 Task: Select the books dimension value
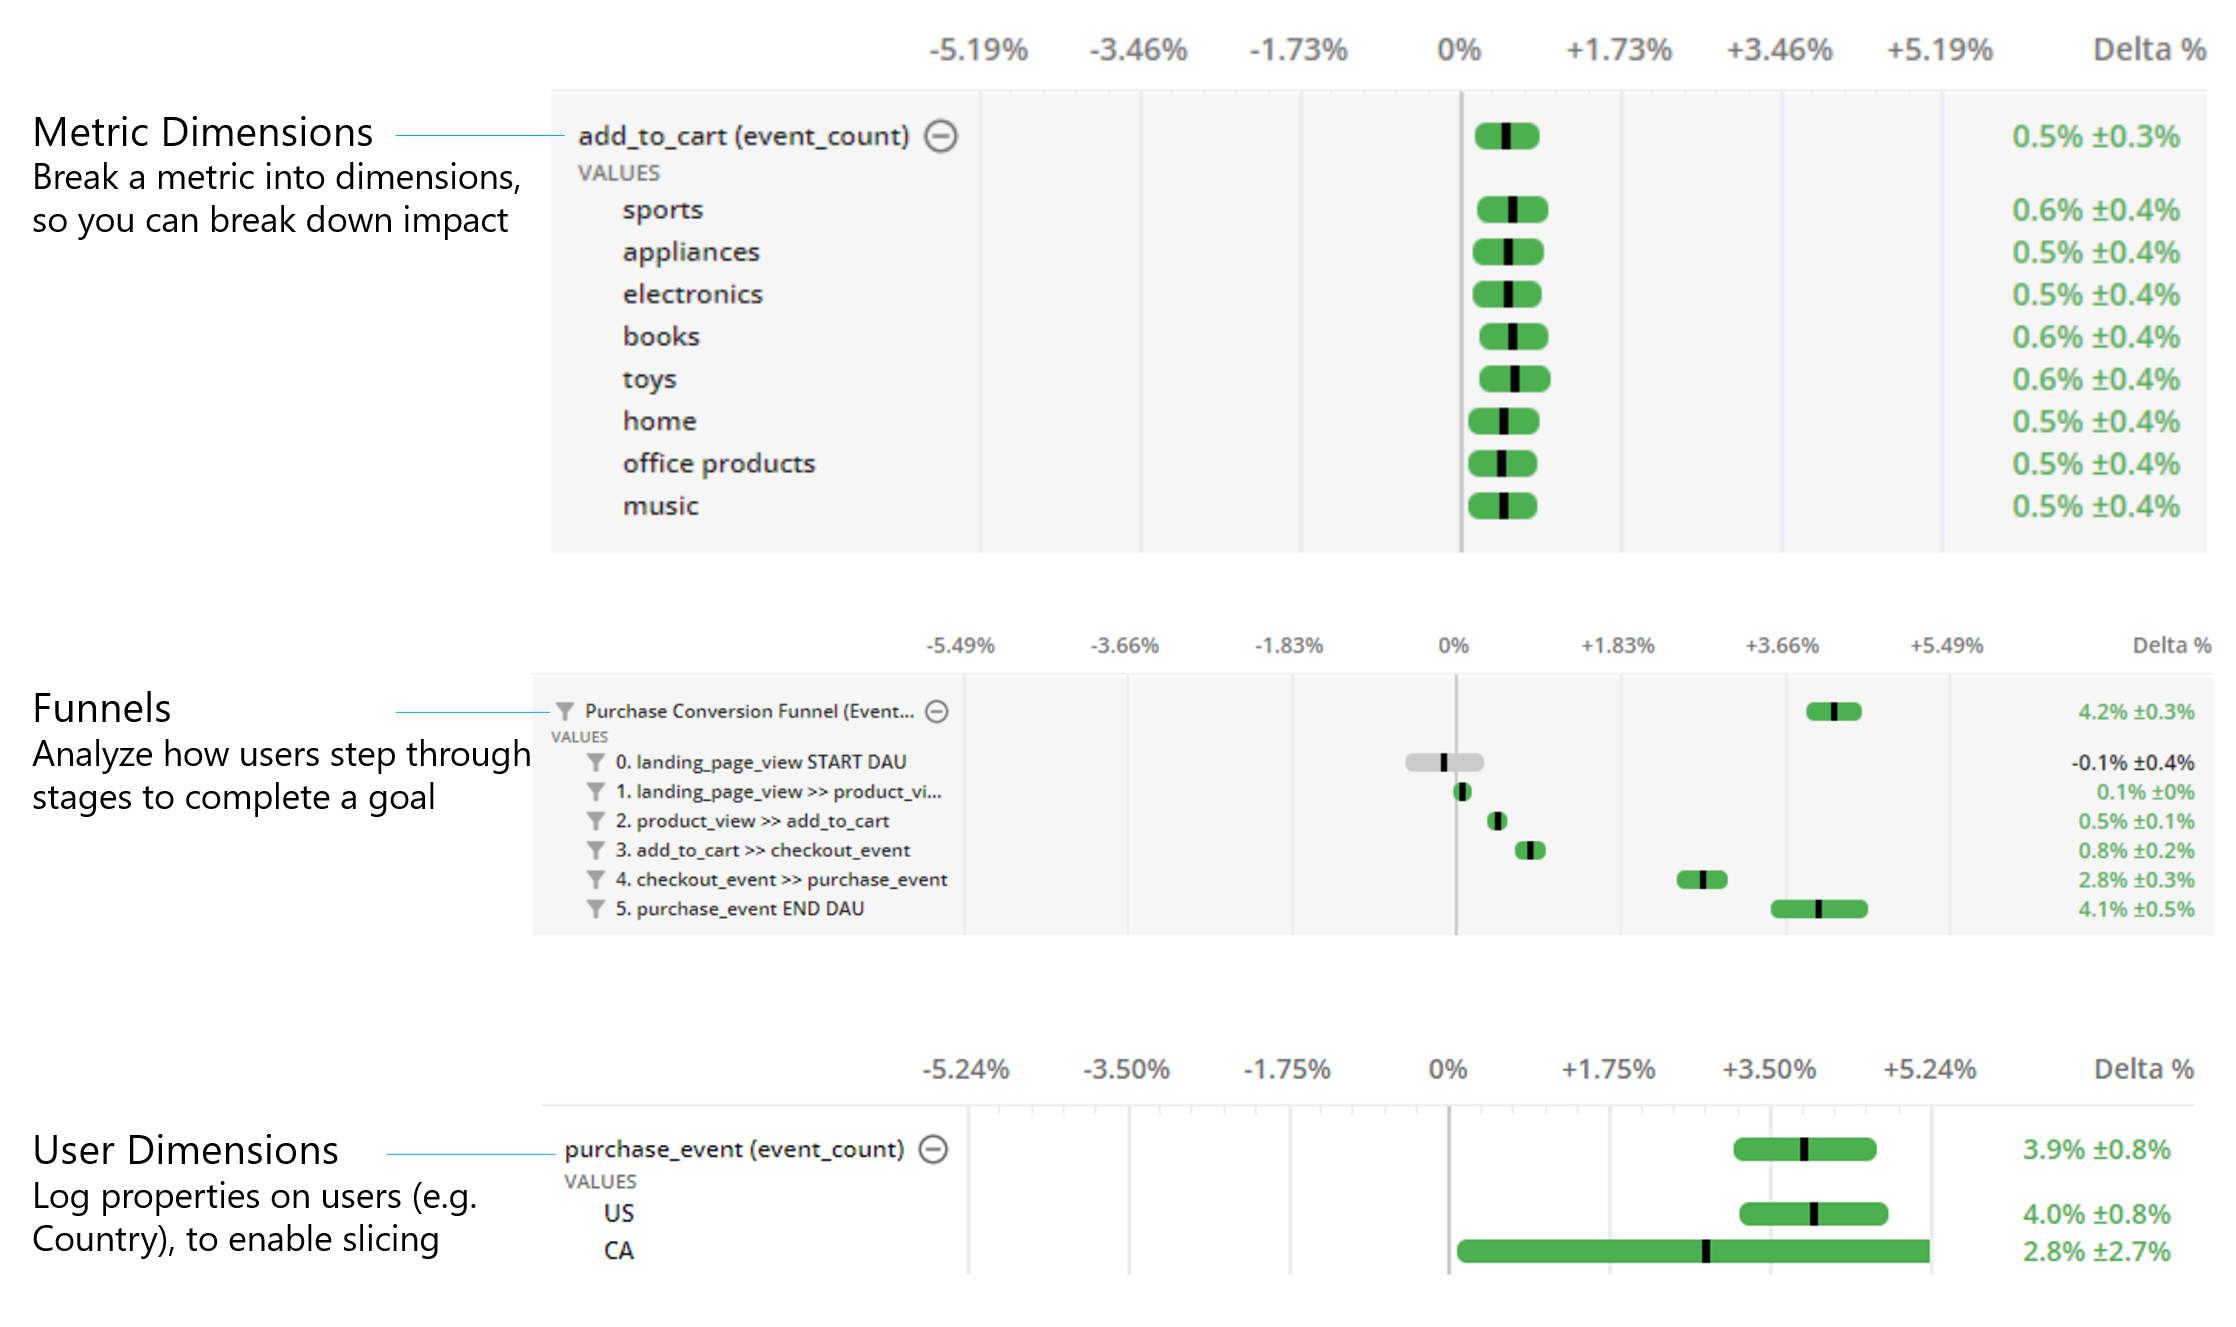660,337
